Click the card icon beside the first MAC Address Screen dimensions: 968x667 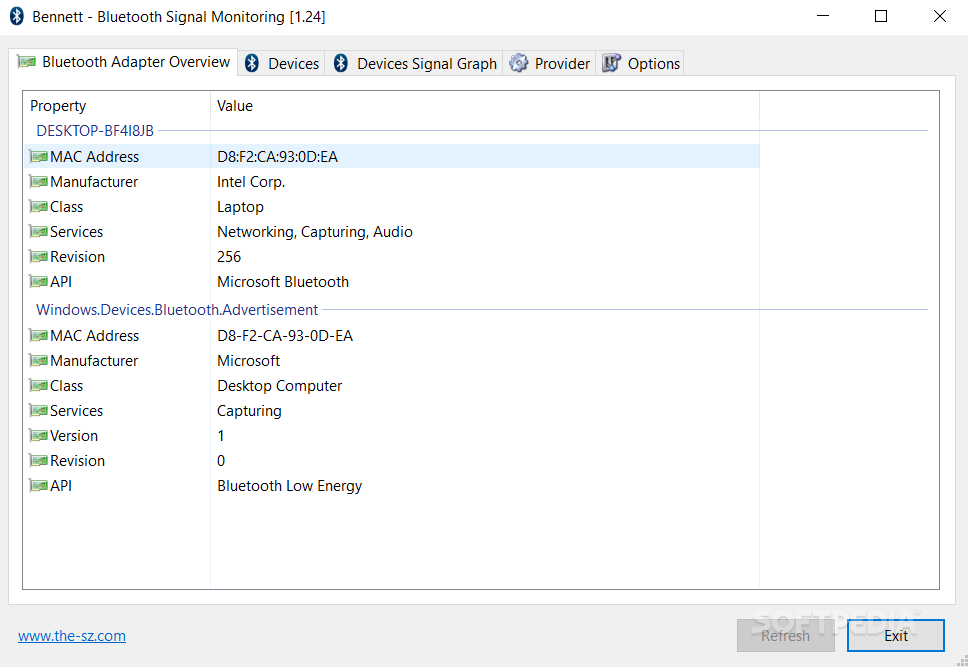39,157
